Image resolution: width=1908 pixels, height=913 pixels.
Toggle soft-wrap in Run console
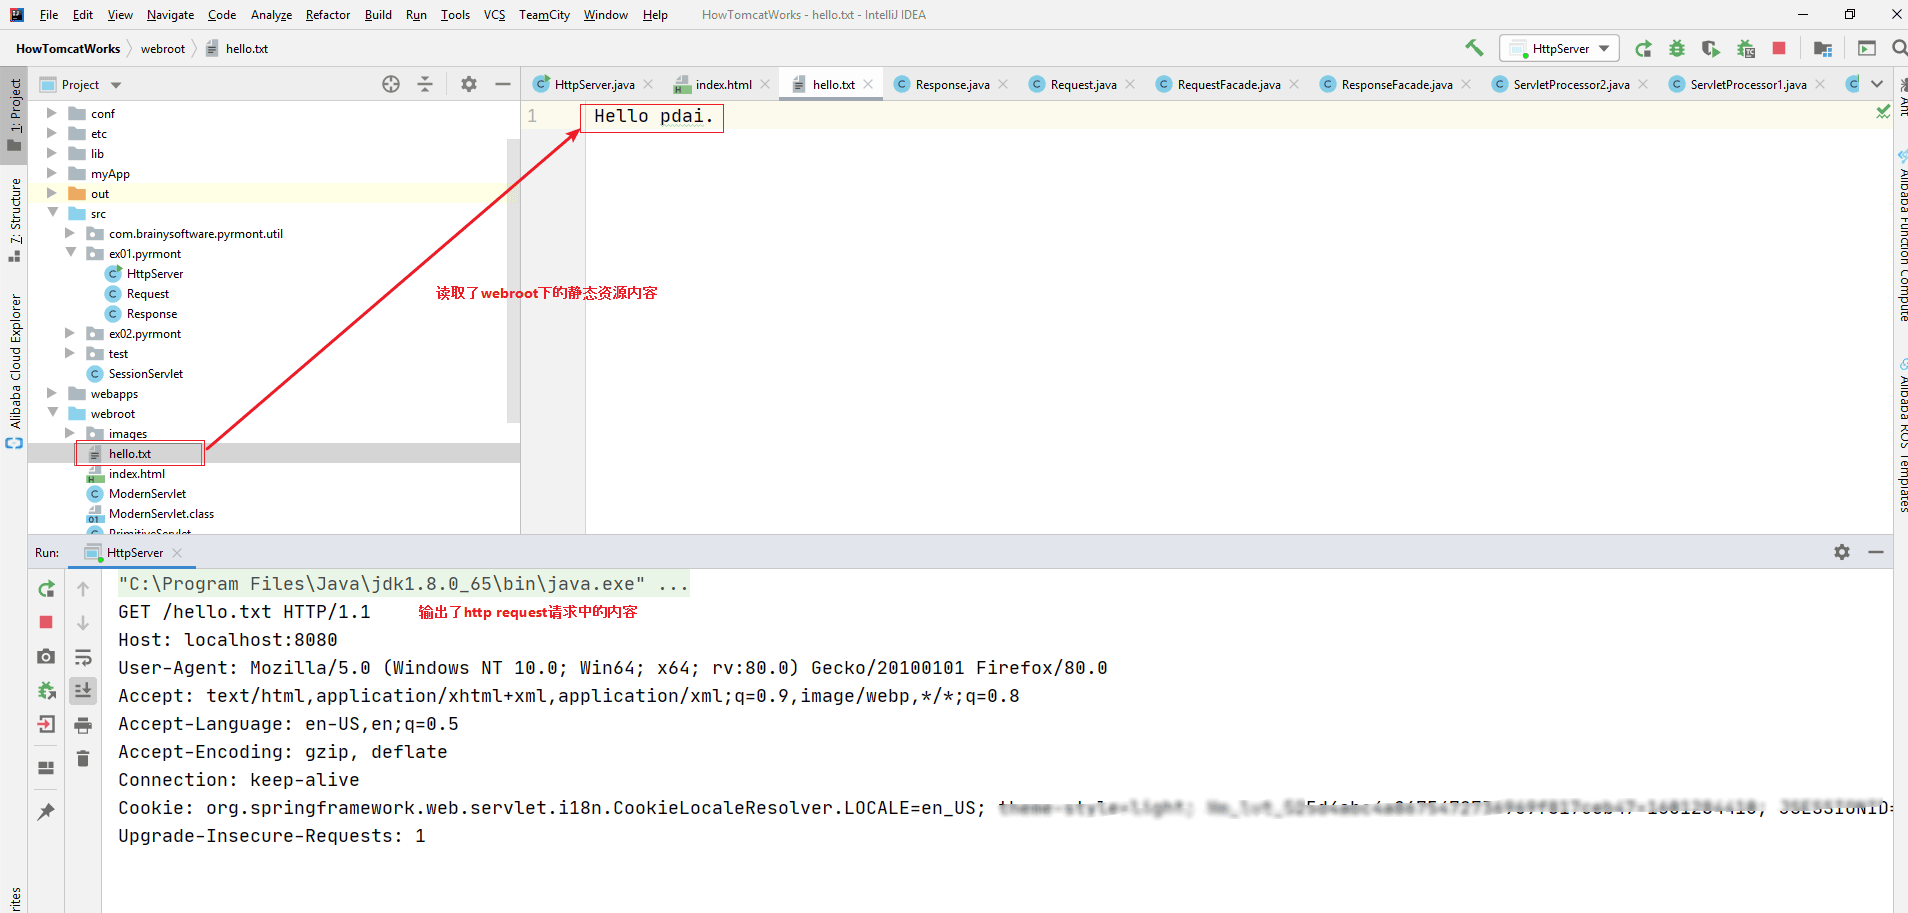point(83,657)
